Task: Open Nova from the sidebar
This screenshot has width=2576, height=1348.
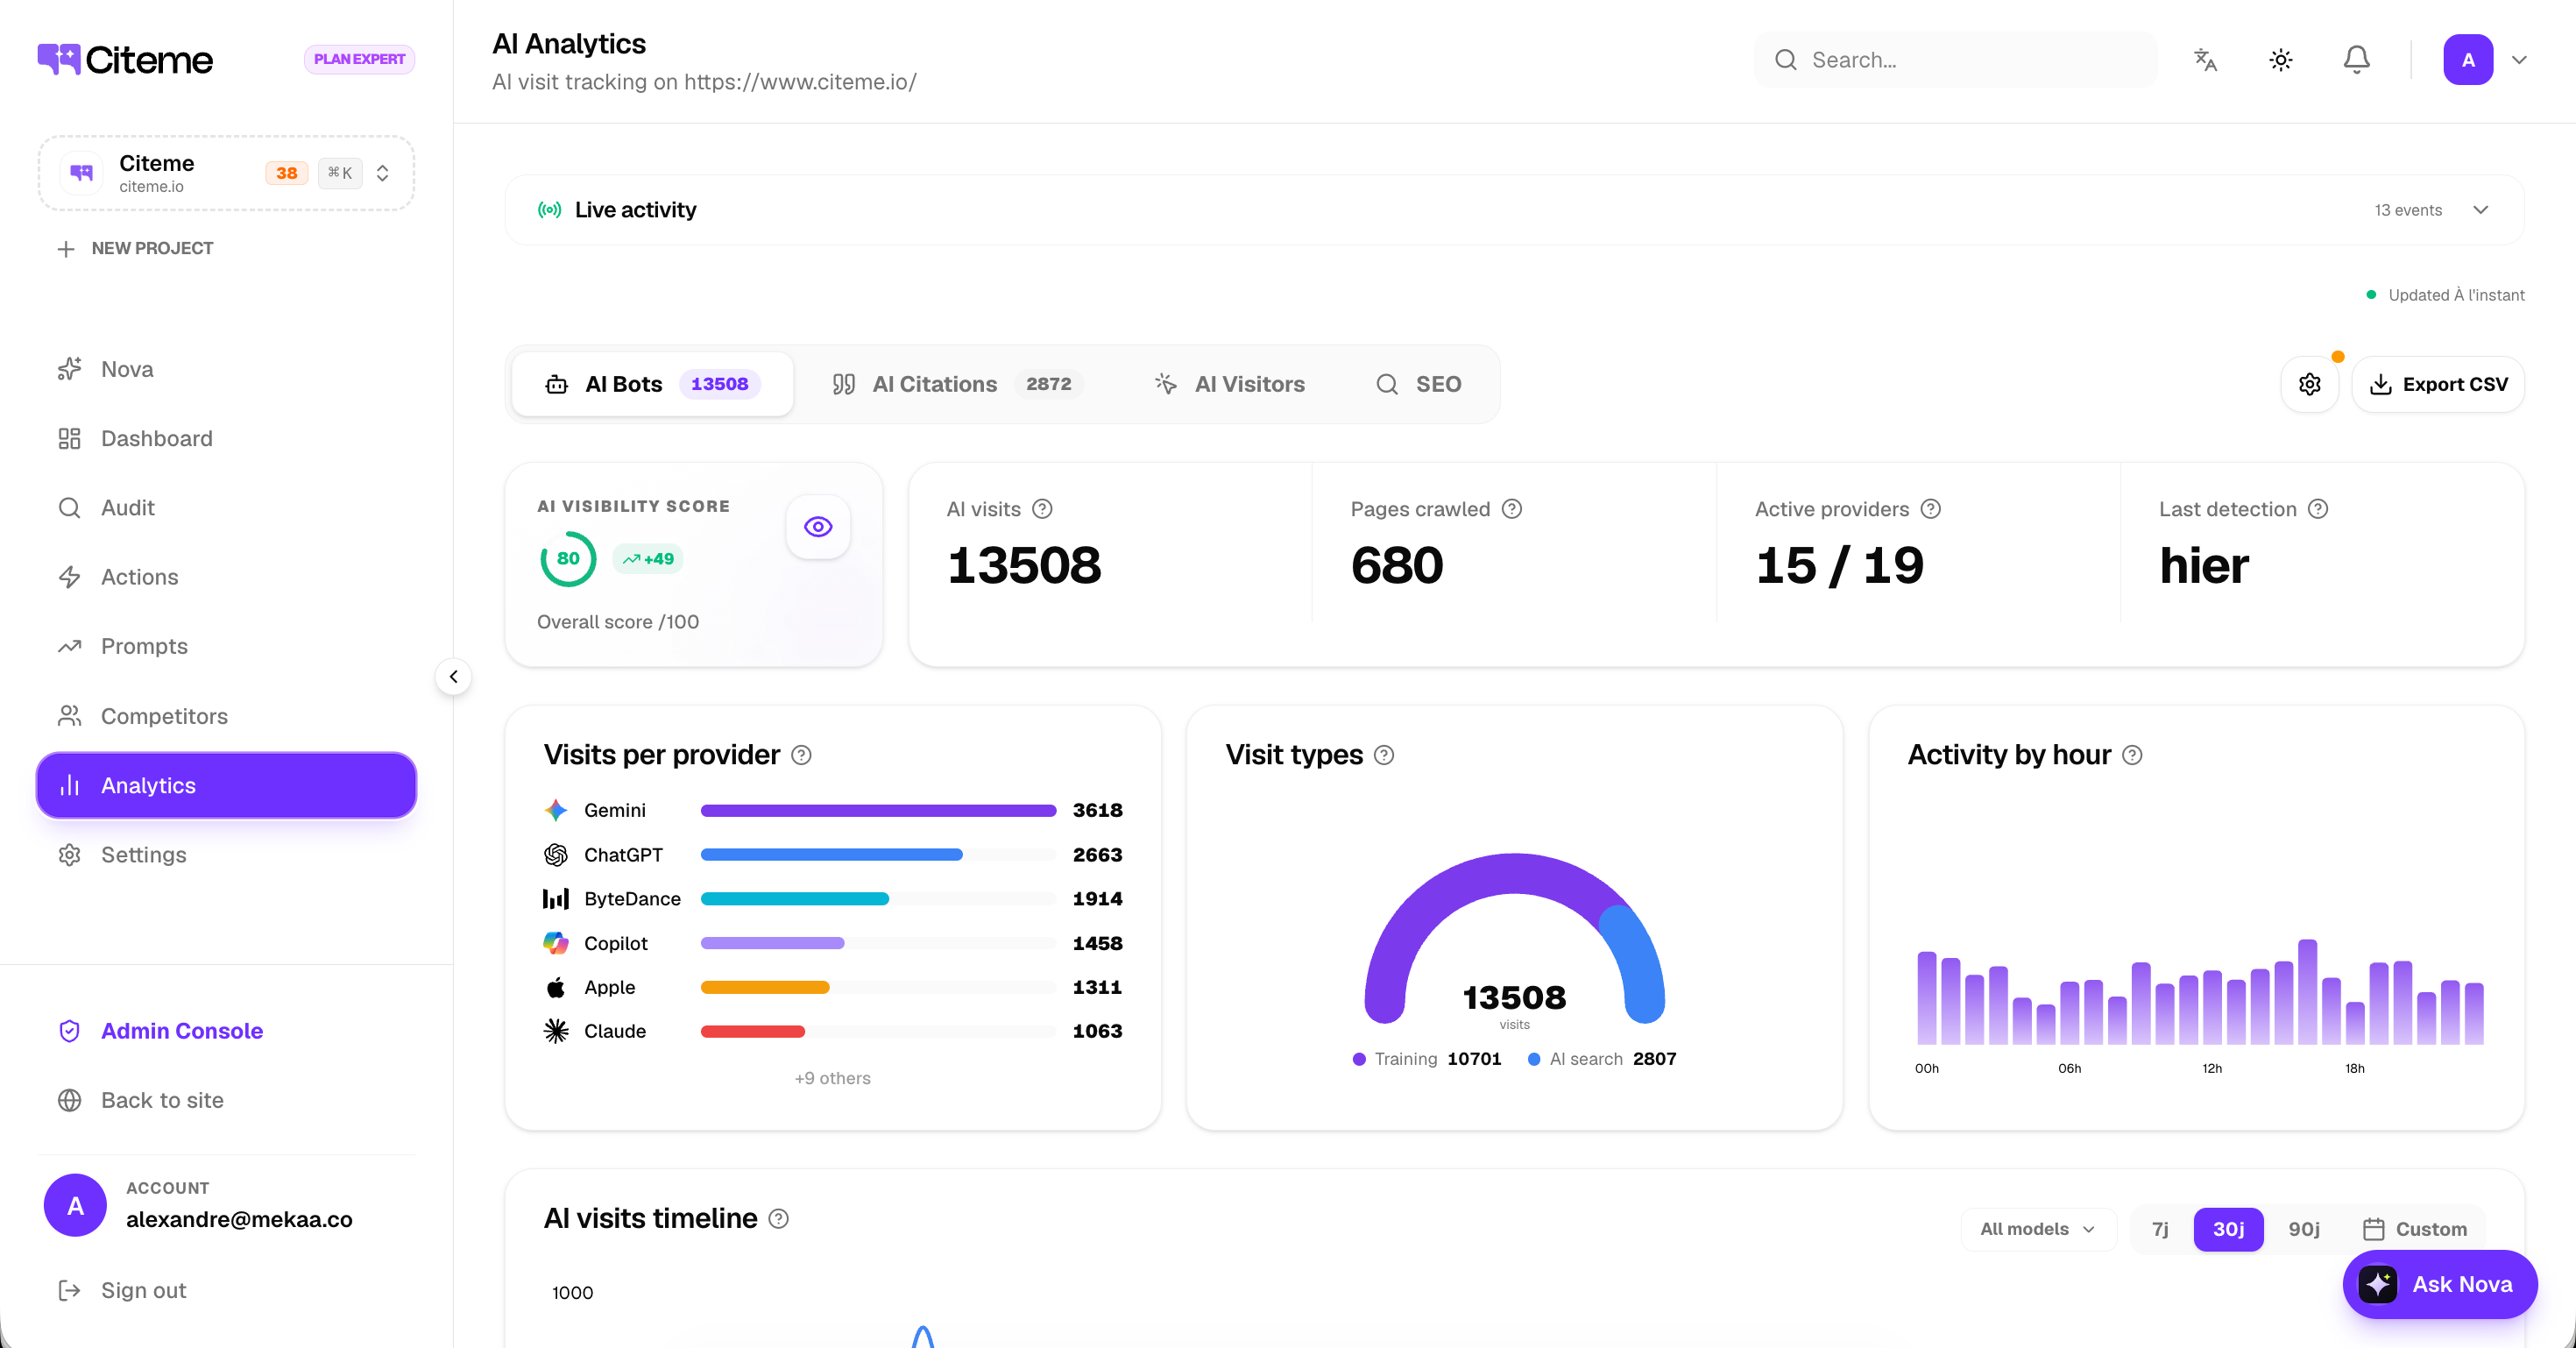Action: [226, 369]
